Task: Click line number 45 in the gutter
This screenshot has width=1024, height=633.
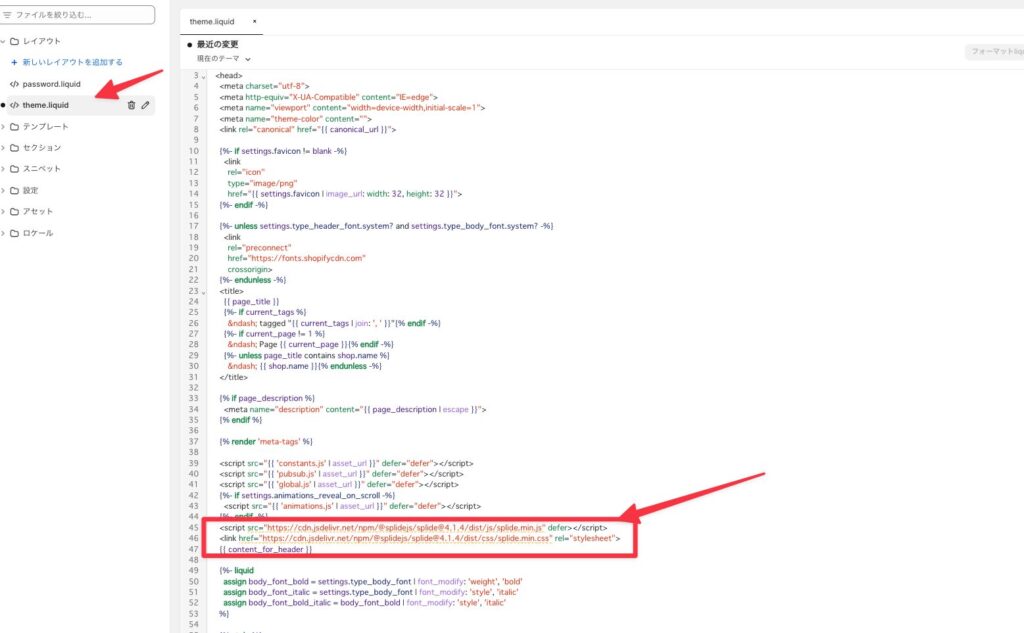Action: click(193, 527)
